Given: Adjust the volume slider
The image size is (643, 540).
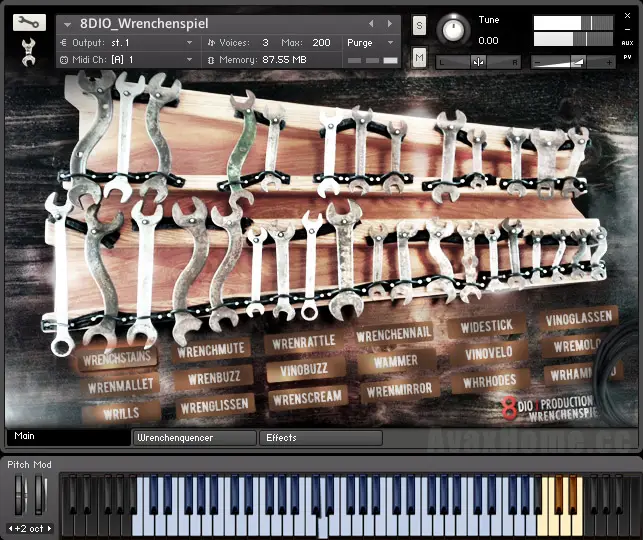Looking at the screenshot, I should (573, 62).
